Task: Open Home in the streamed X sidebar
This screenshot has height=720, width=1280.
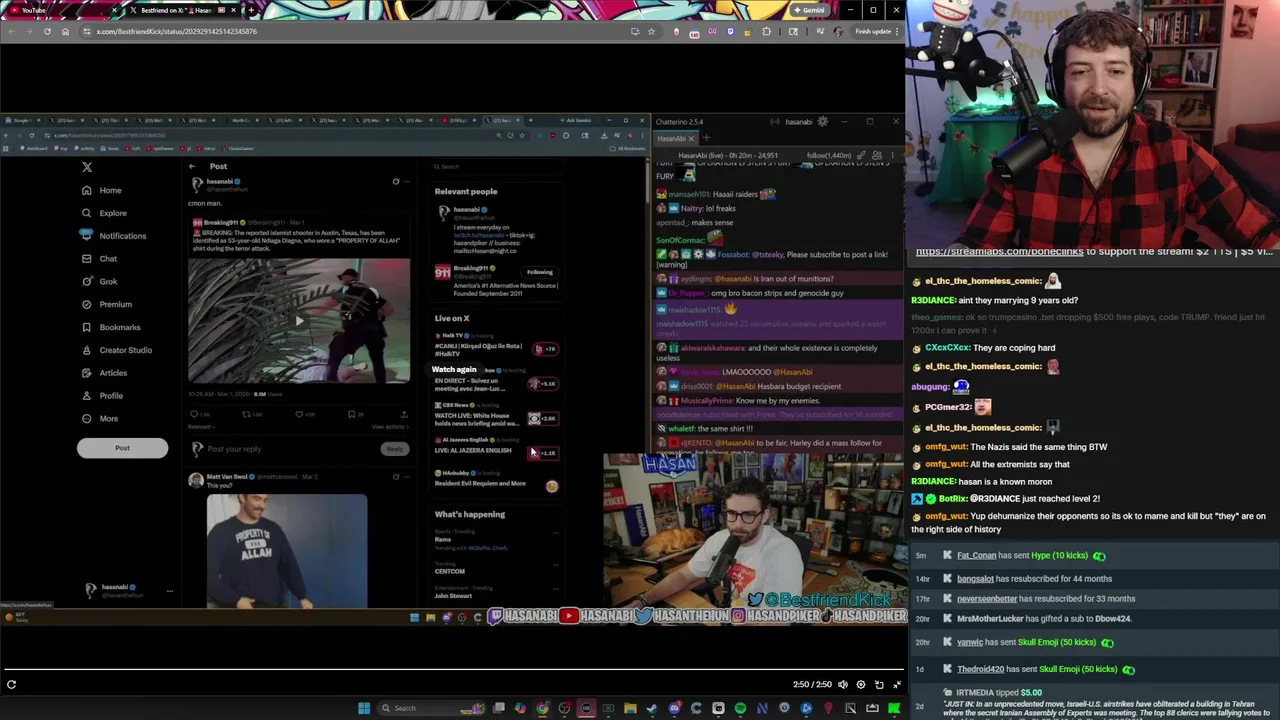Action: pyautogui.click(x=102, y=190)
